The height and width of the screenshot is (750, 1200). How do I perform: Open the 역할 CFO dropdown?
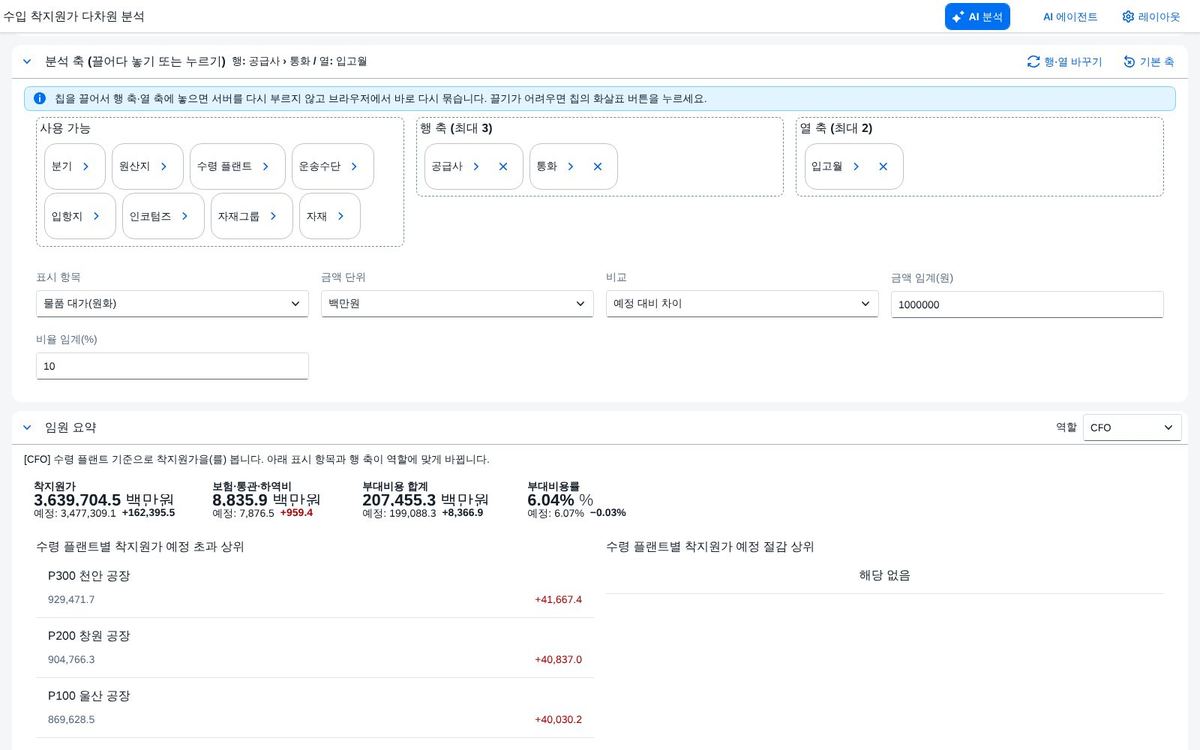1132,428
